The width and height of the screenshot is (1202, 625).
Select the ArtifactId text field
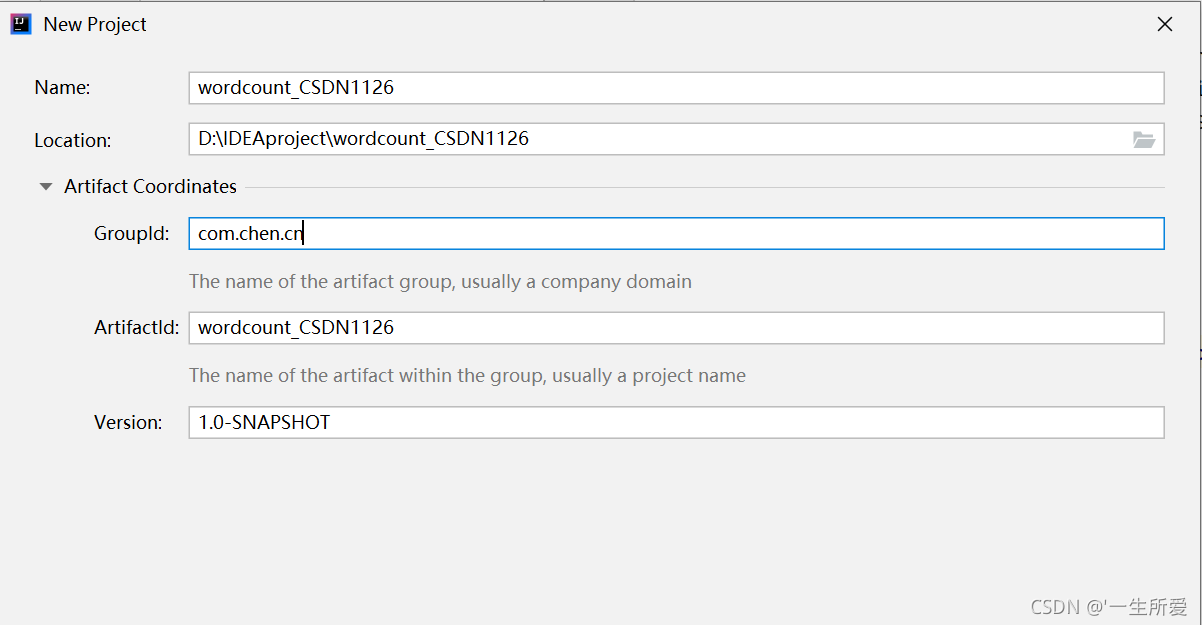(x=676, y=328)
